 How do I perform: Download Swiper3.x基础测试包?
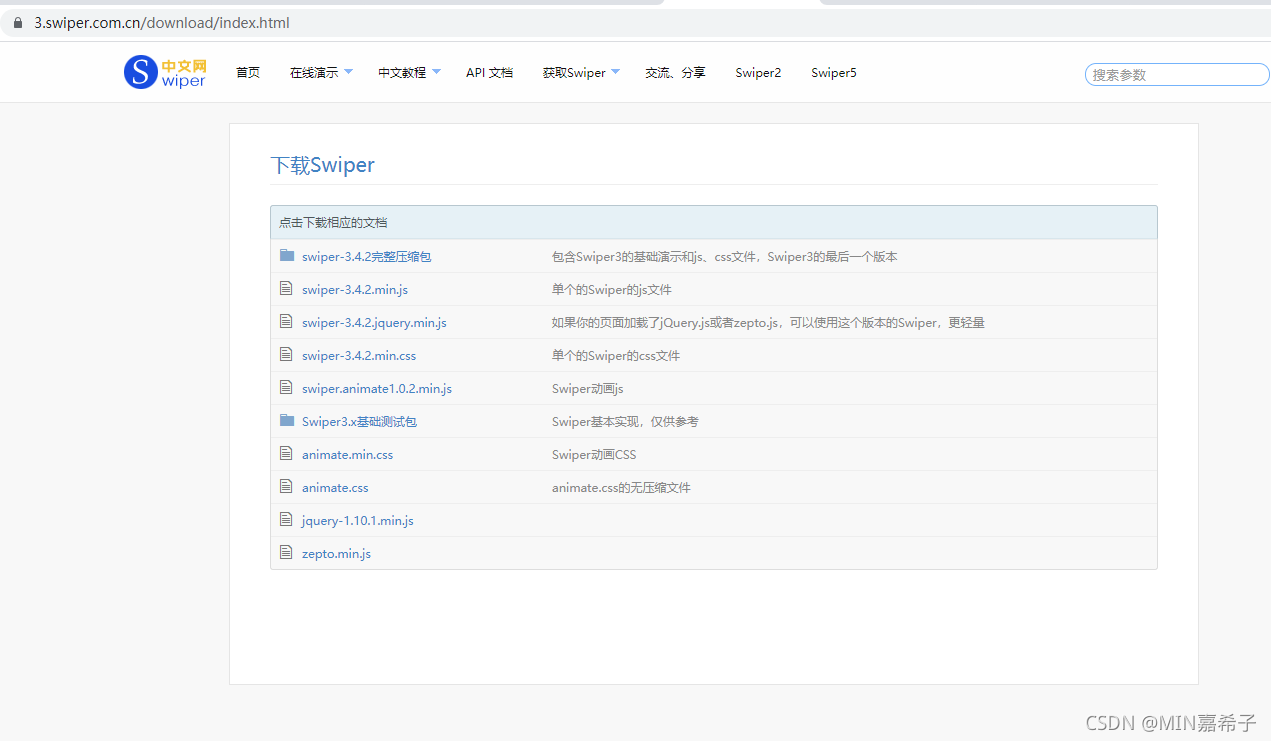359,422
